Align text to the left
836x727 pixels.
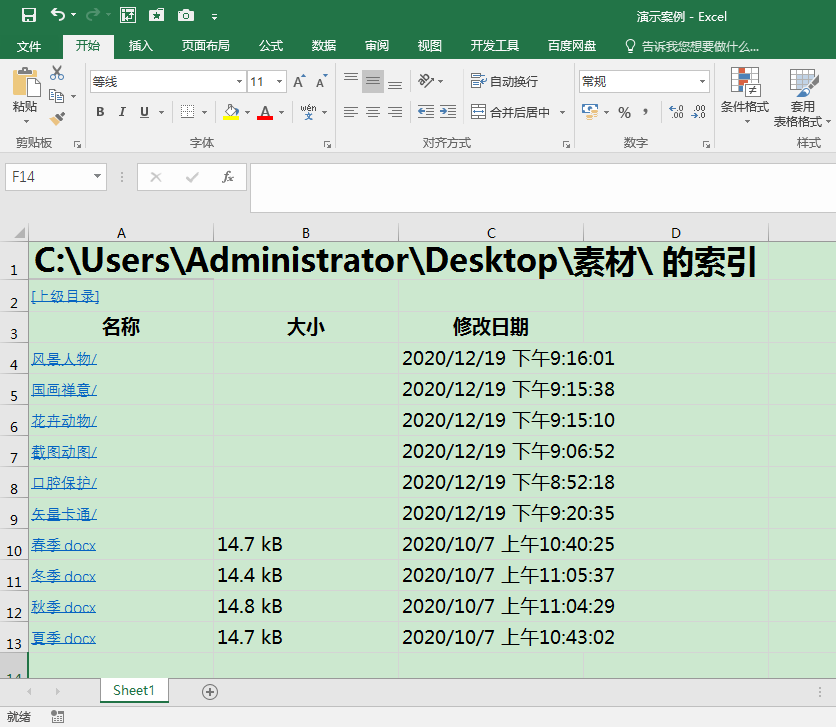pyautogui.click(x=351, y=111)
